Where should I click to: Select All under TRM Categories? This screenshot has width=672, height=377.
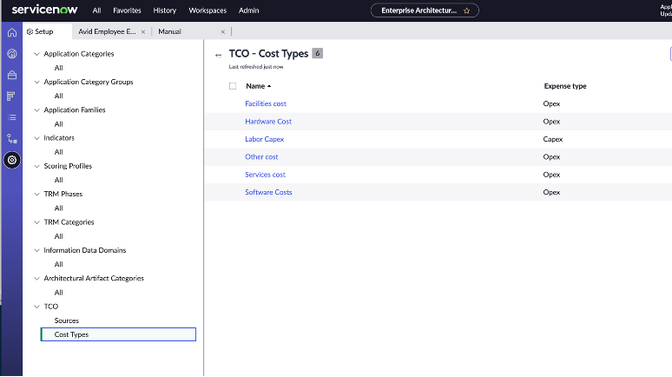point(59,236)
